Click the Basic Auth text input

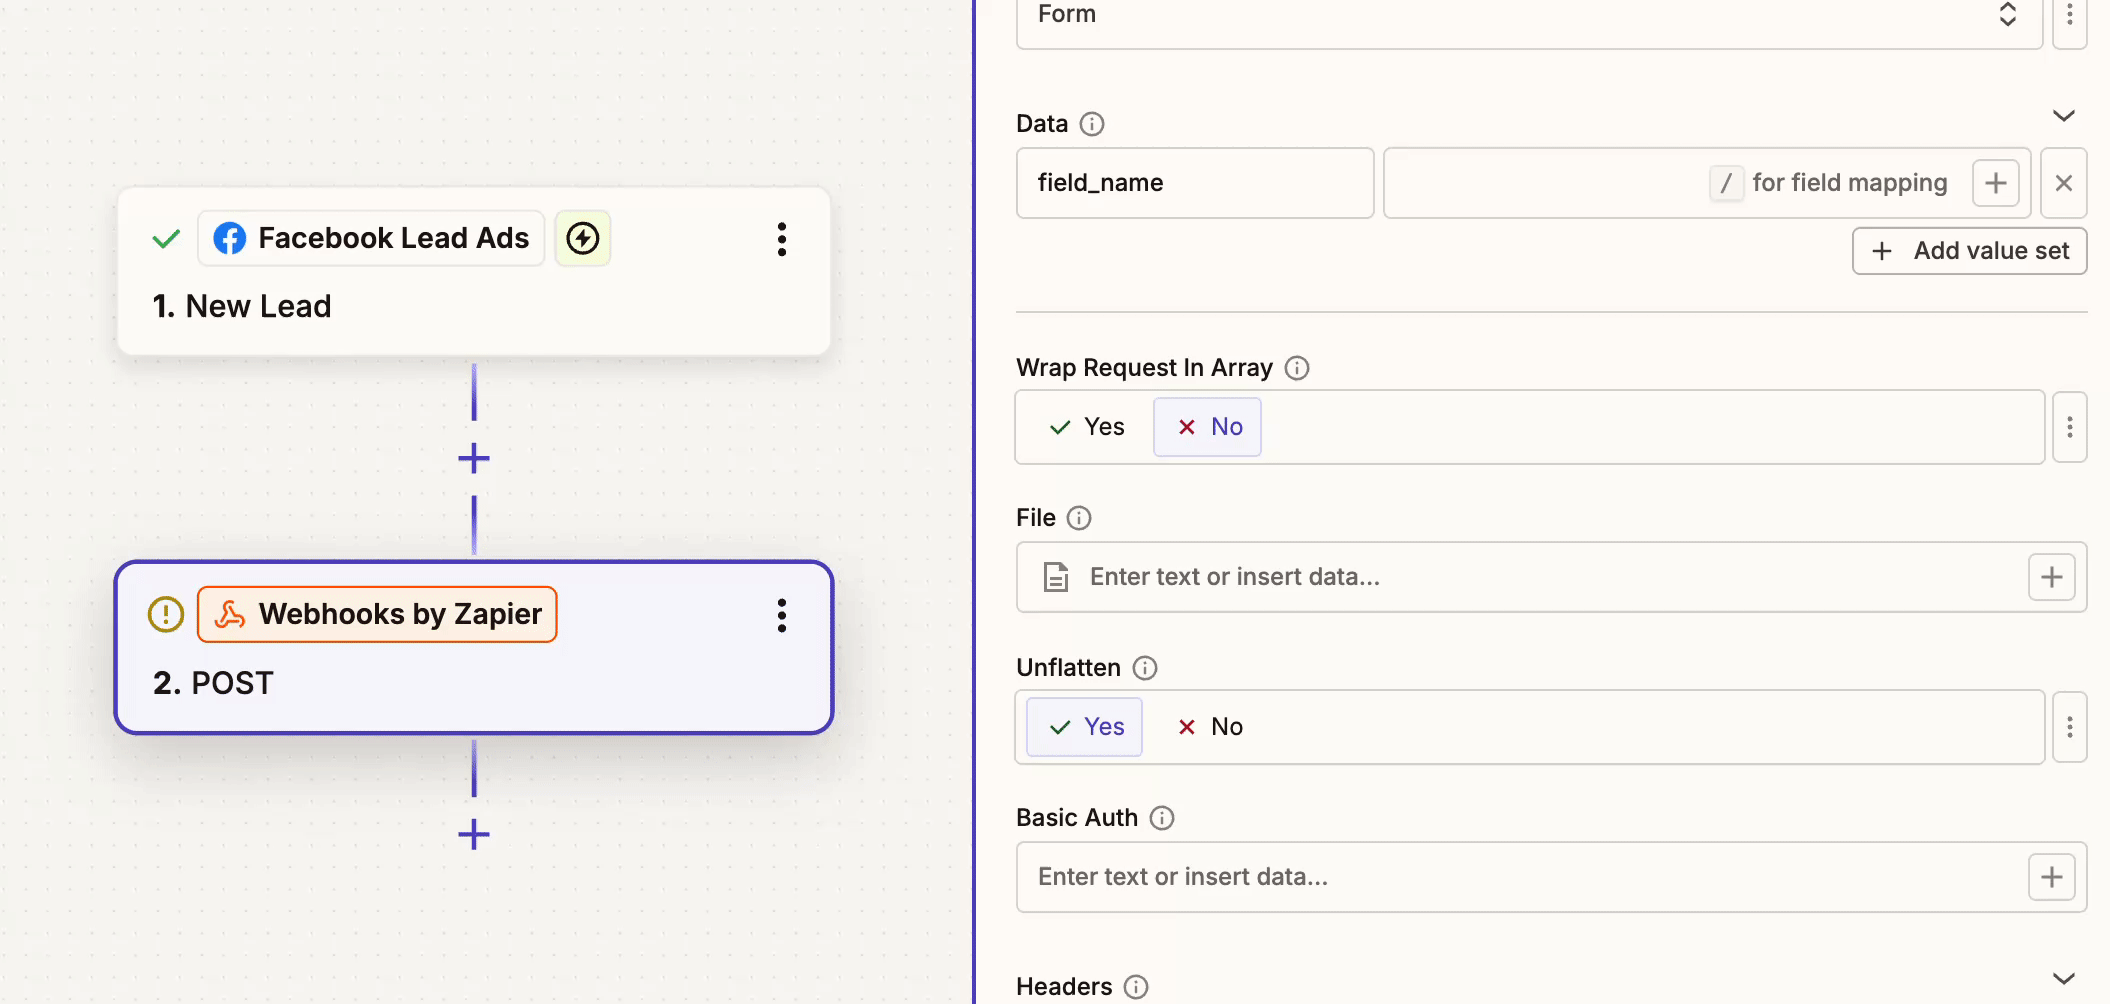[1520, 877]
